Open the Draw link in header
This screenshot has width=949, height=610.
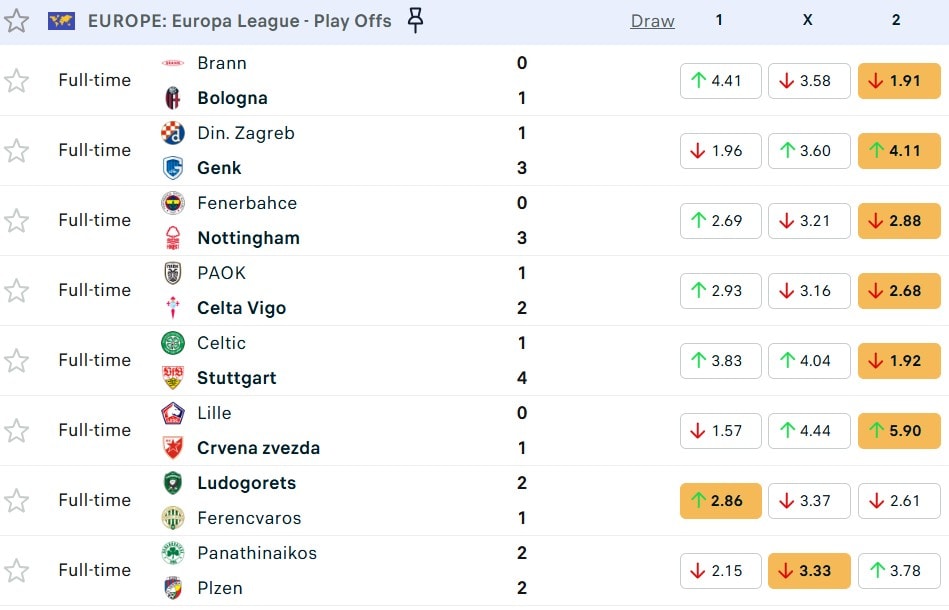pyautogui.click(x=652, y=21)
